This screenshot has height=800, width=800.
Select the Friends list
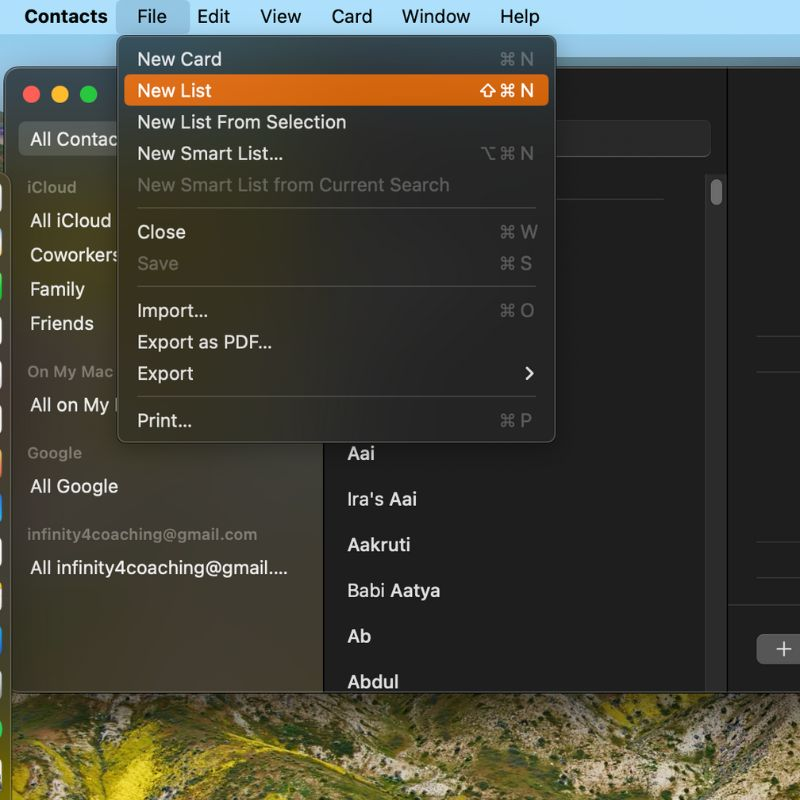[62, 323]
